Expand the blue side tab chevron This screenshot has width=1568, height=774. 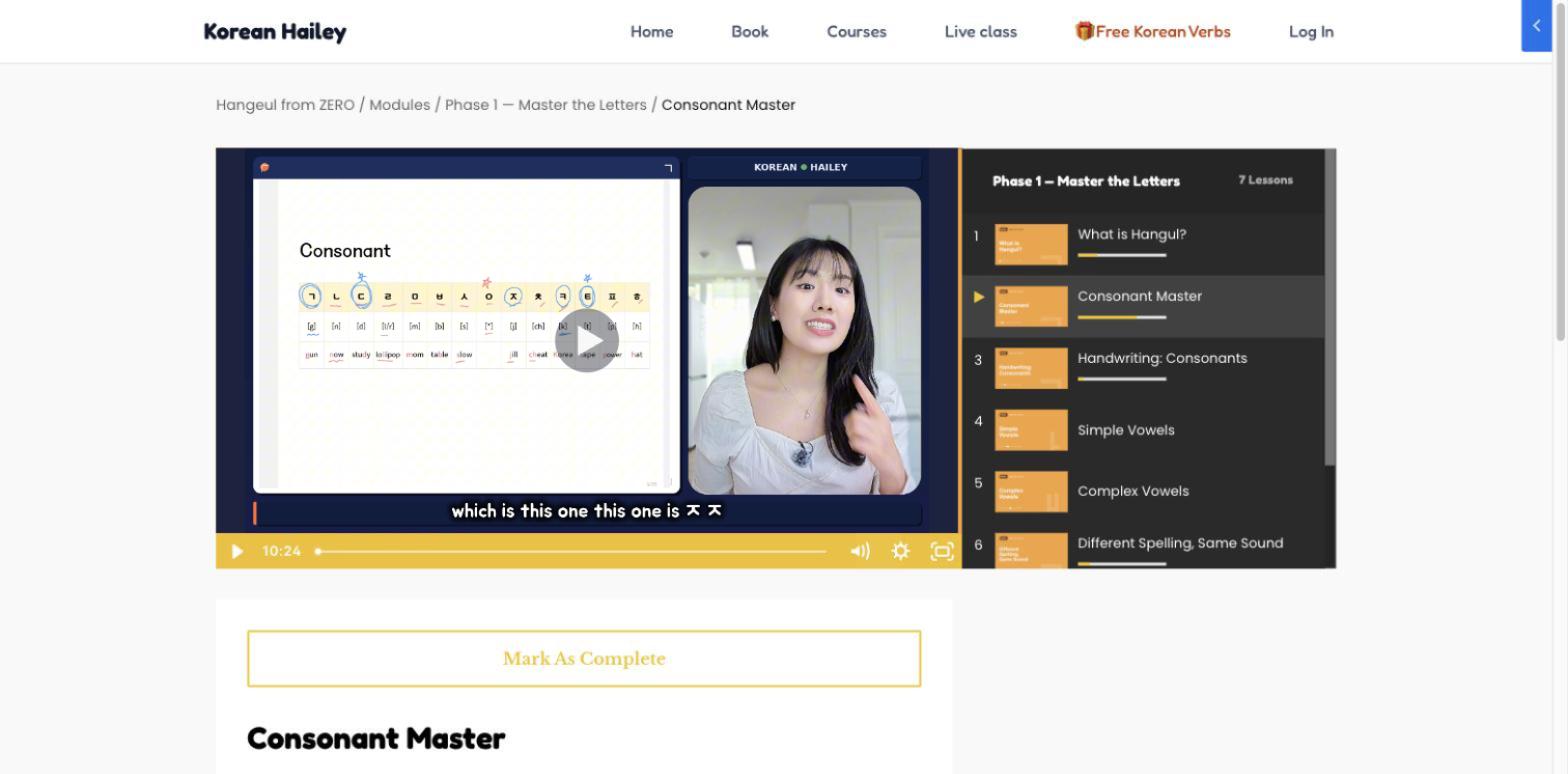(1536, 25)
